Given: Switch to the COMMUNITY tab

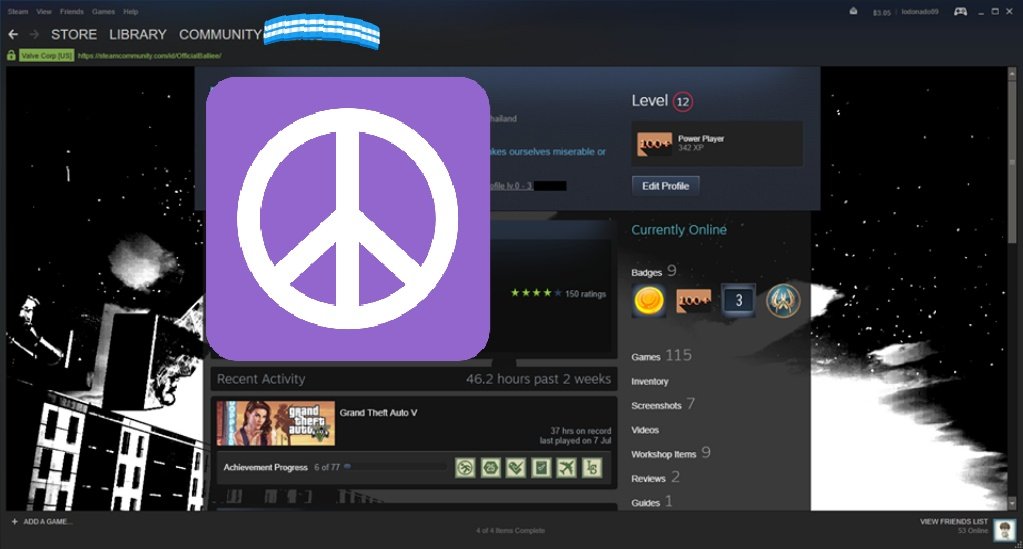Looking at the screenshot, I should click(221, 35).
